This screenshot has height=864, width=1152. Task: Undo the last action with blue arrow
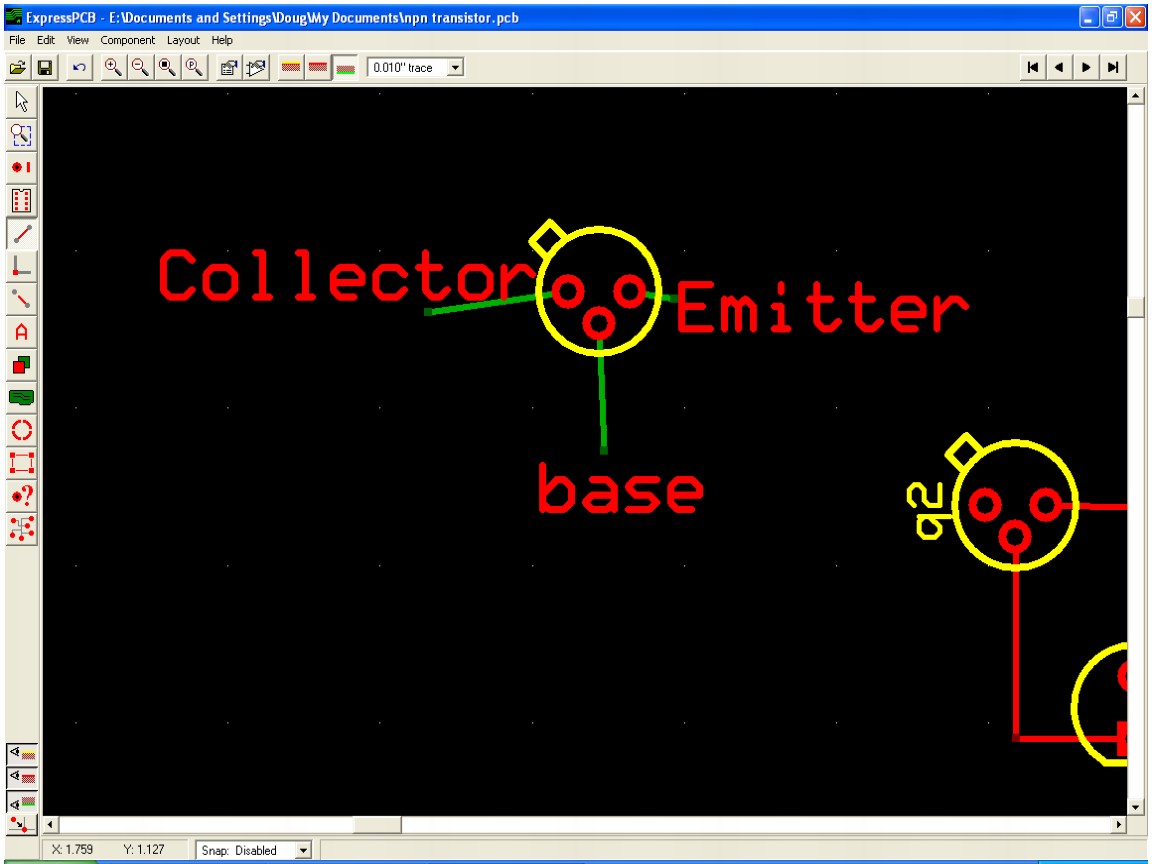pos(79,68)
